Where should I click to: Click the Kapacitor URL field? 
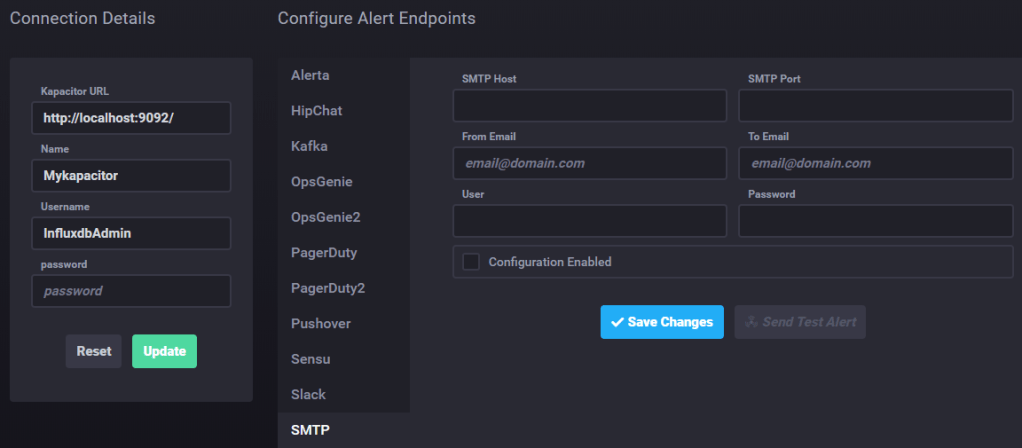(131, 117)
